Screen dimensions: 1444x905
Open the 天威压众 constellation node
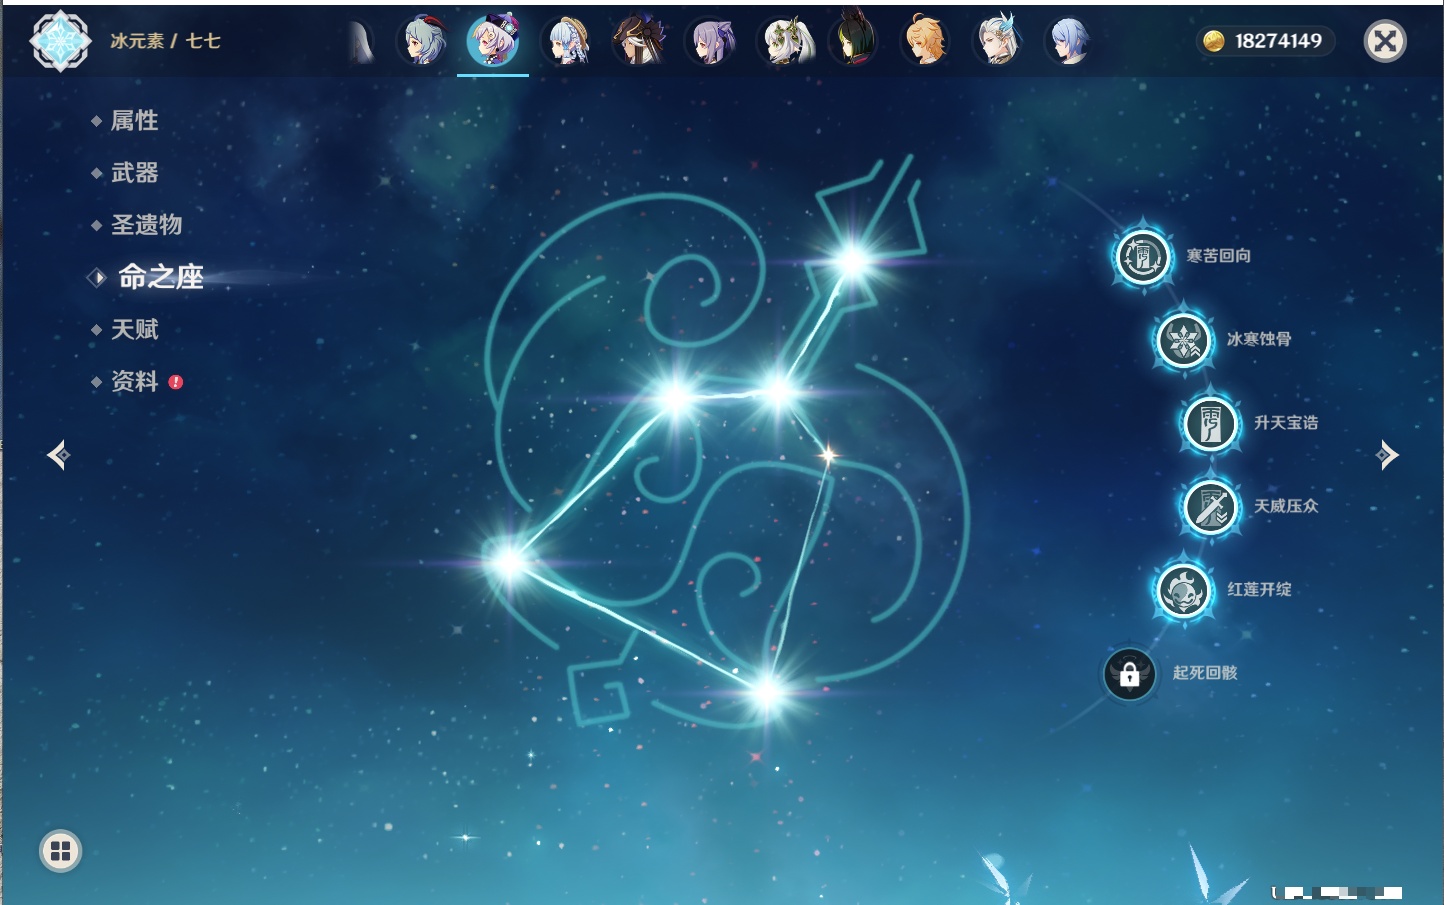pyautogui.click(x=1211, y=507)
